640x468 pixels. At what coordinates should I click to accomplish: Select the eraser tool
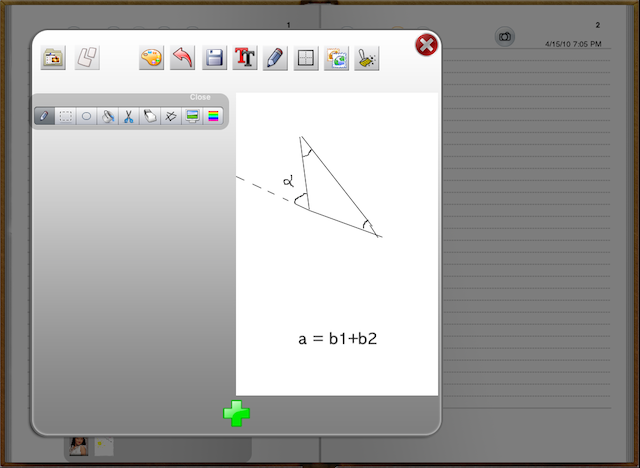pos(149,116)
